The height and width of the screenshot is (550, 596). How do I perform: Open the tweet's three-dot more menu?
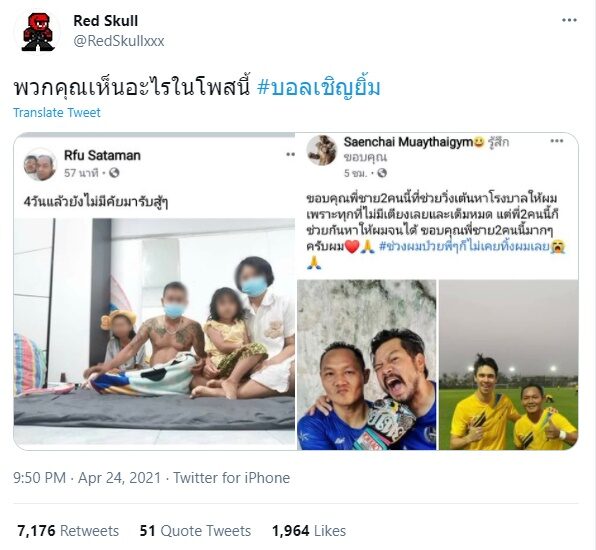coord(569,20)
